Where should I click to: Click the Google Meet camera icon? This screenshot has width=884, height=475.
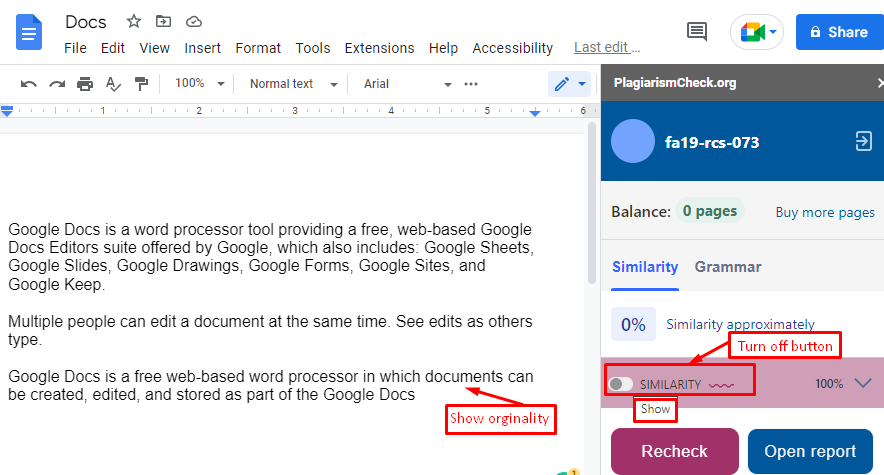pos(752,32)
